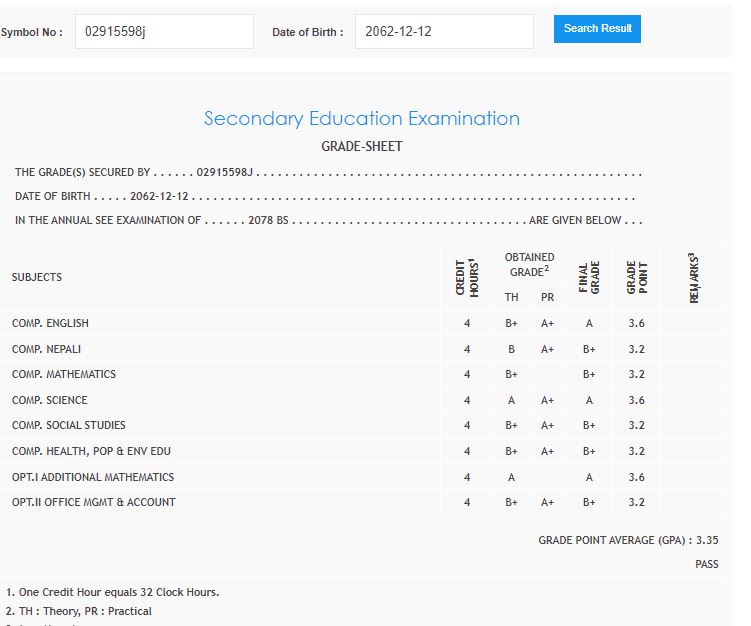Click the Grade Point Average (GPA) line
Viewport: 751px width, 626px height.
(x=627, y=540)
